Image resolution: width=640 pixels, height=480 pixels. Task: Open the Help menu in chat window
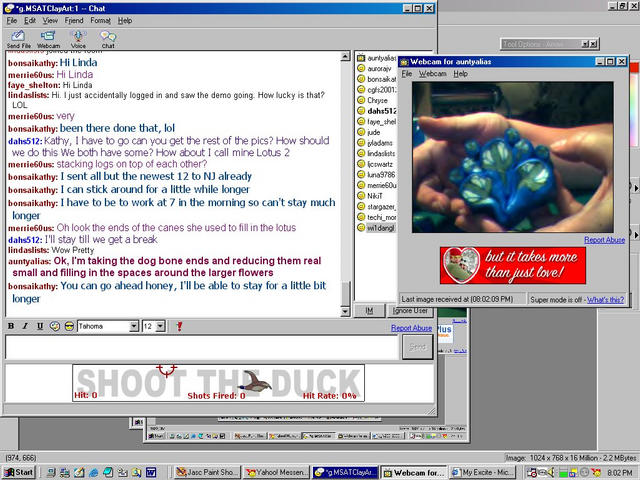pyautogui.click(x=125, y=20)
